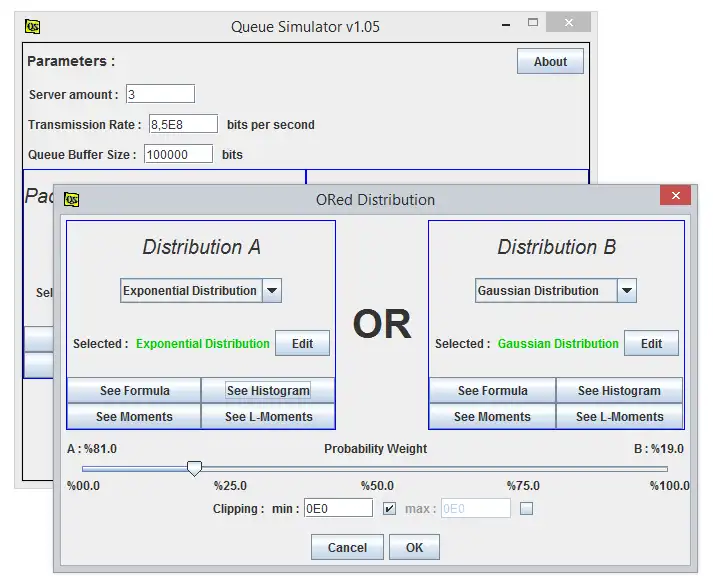Click the Probability Weight label

[376, 449]
